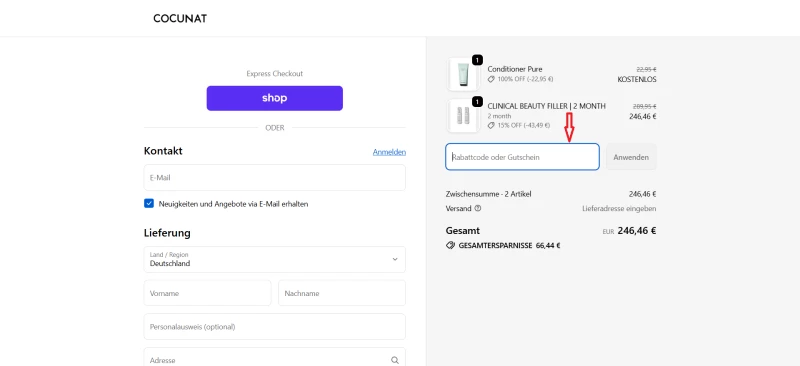Click the tag icon next to 15% OFF

pos(491,125)
